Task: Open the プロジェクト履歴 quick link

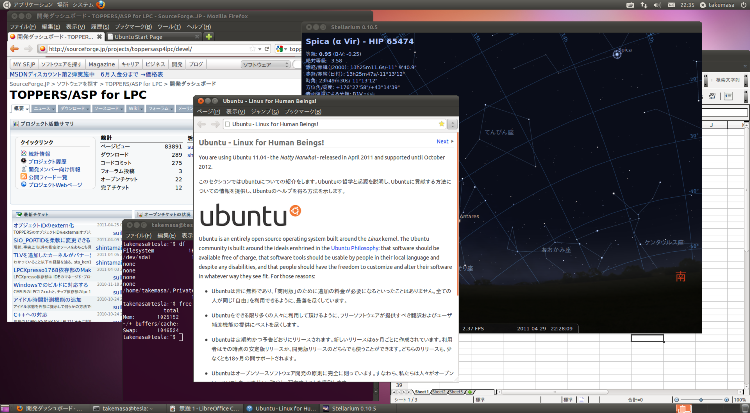Action: tap(47, 161)
